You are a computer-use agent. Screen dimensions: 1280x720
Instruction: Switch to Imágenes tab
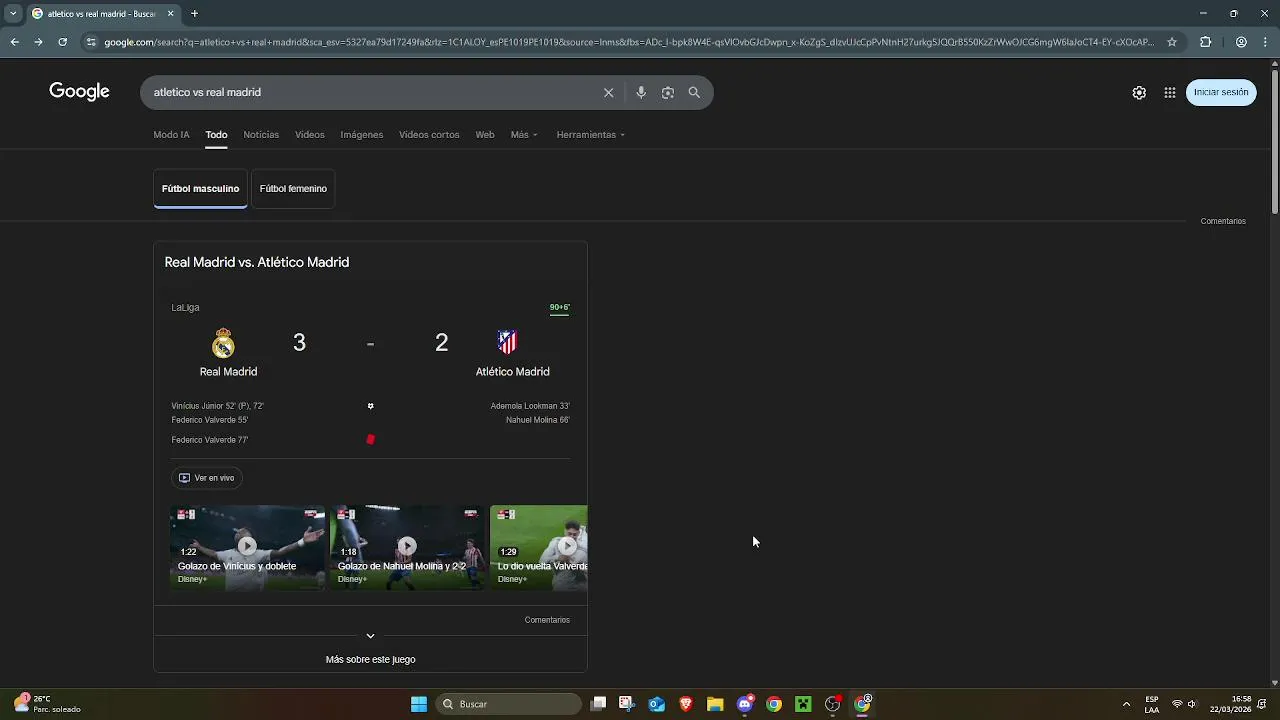[x=361, y=134]
